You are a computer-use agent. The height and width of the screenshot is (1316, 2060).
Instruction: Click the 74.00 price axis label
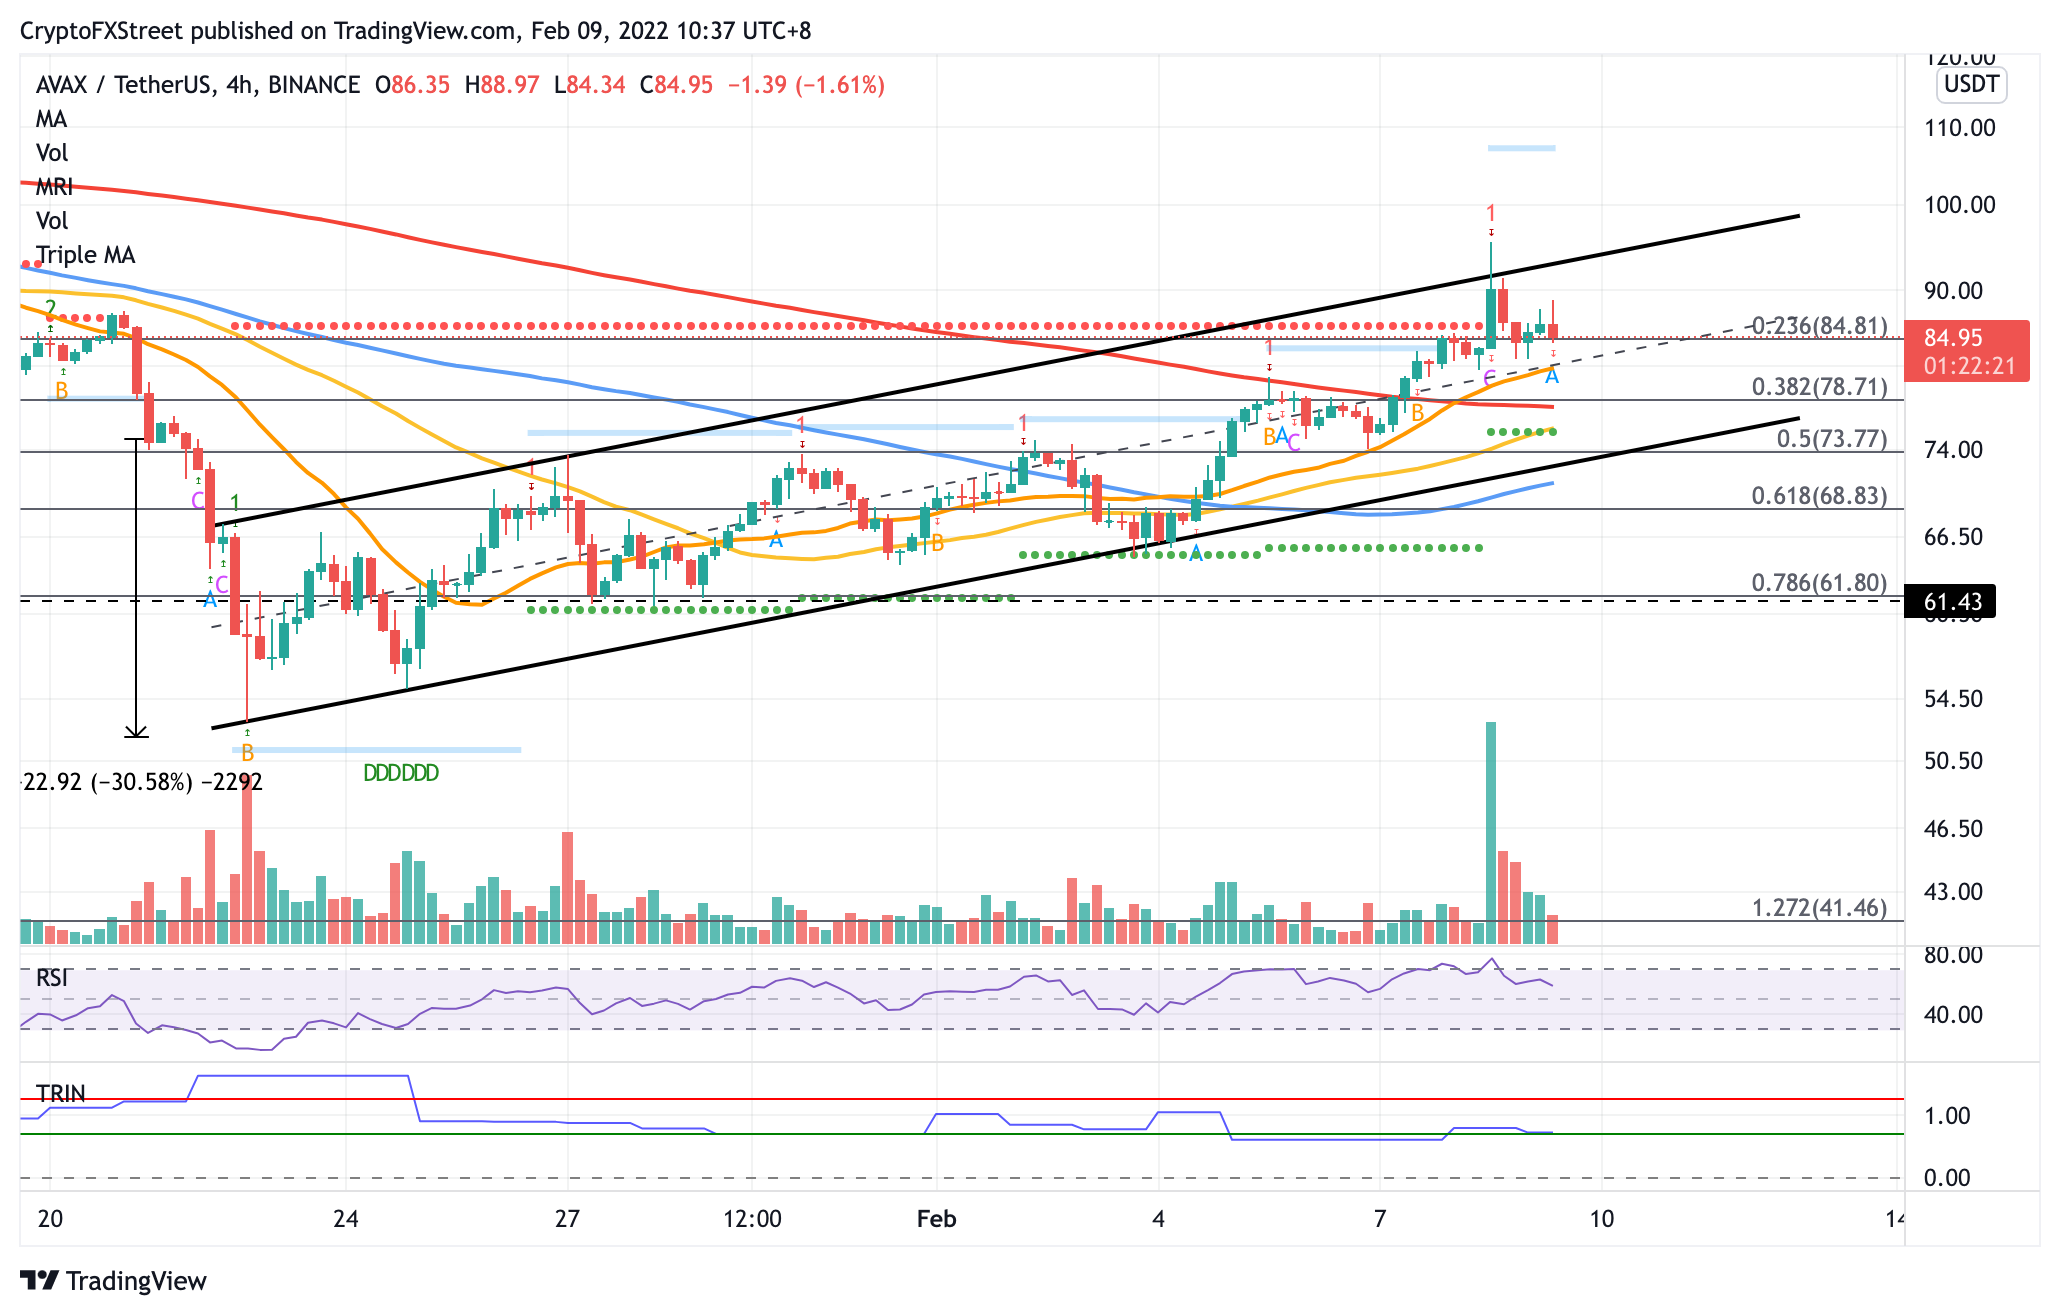pos(1953,450)
